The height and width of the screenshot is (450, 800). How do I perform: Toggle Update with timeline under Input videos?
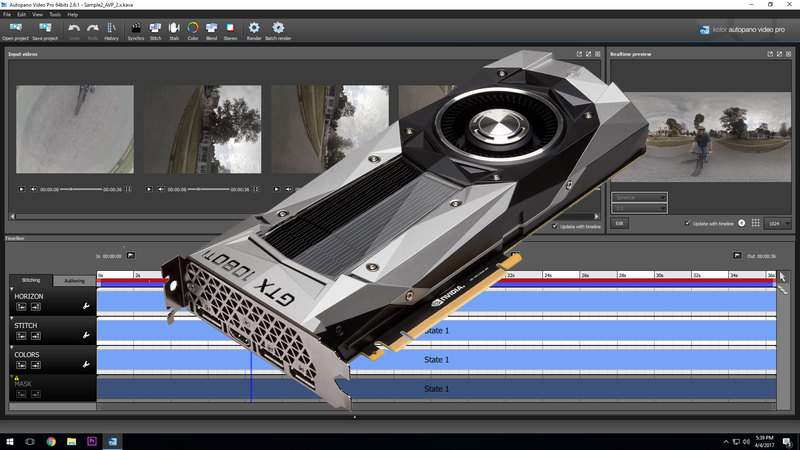556,226
